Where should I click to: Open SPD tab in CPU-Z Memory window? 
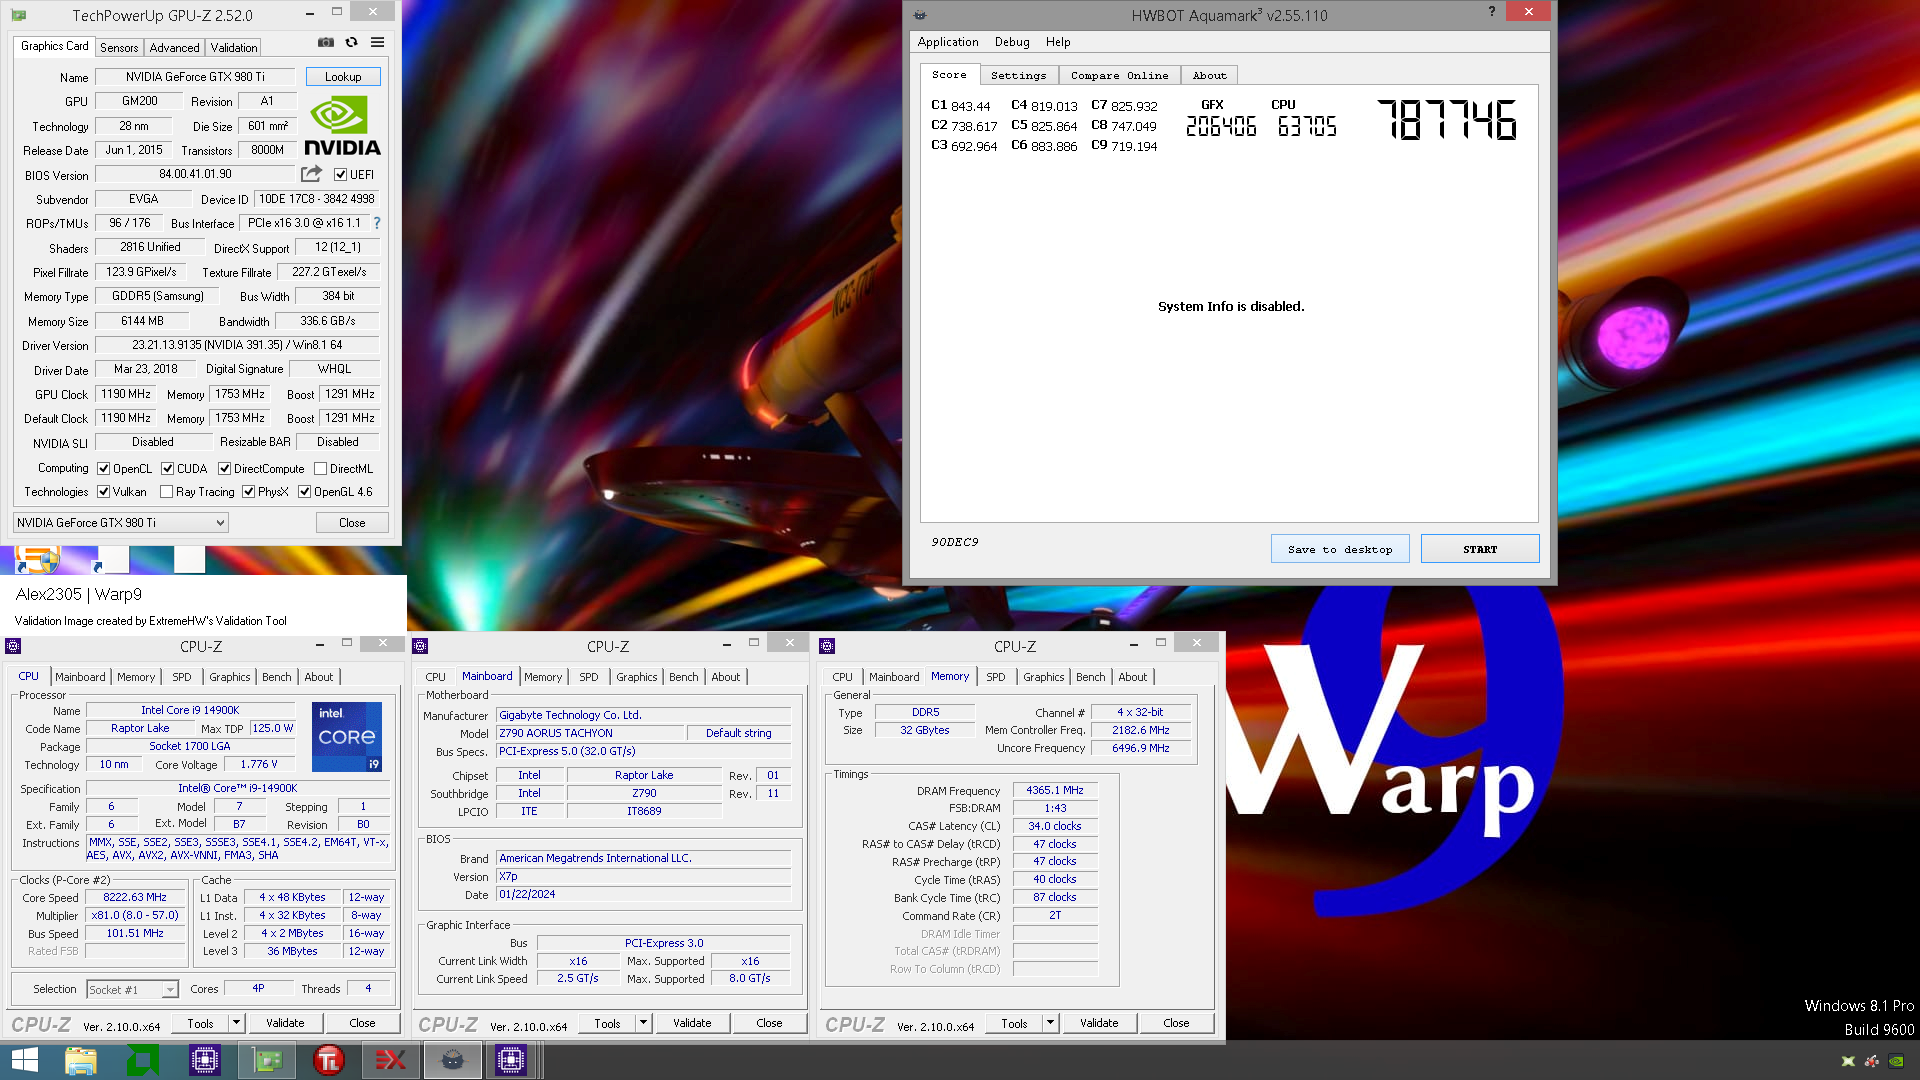(995, 677)
